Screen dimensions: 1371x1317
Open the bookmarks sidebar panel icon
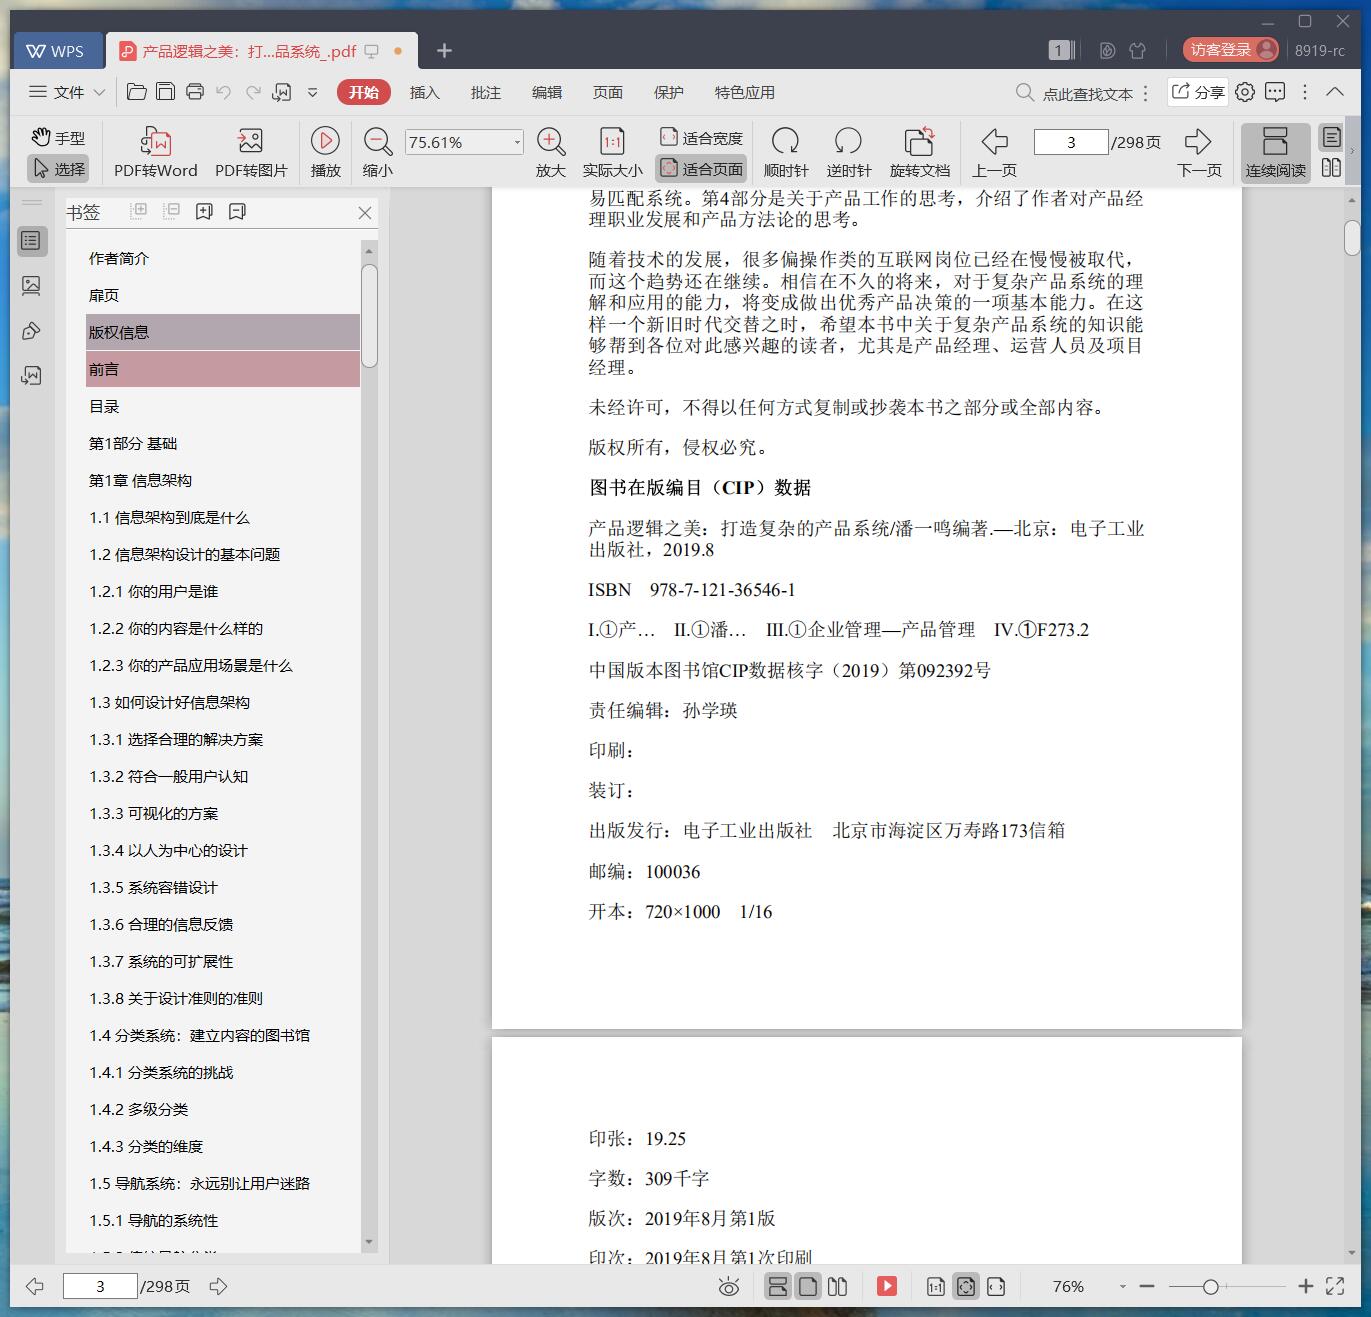31,240
